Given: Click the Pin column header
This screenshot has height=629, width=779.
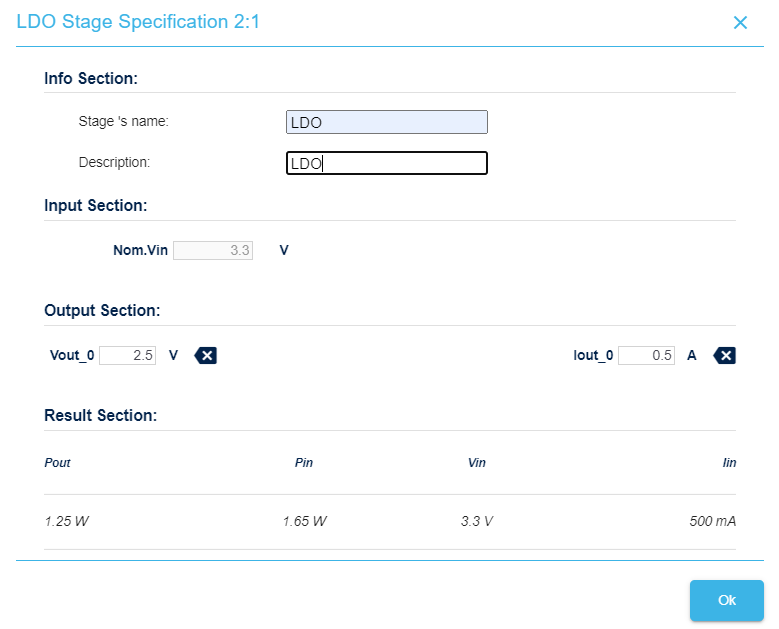Looking at the screenshot, I should [x=304, y=463].
